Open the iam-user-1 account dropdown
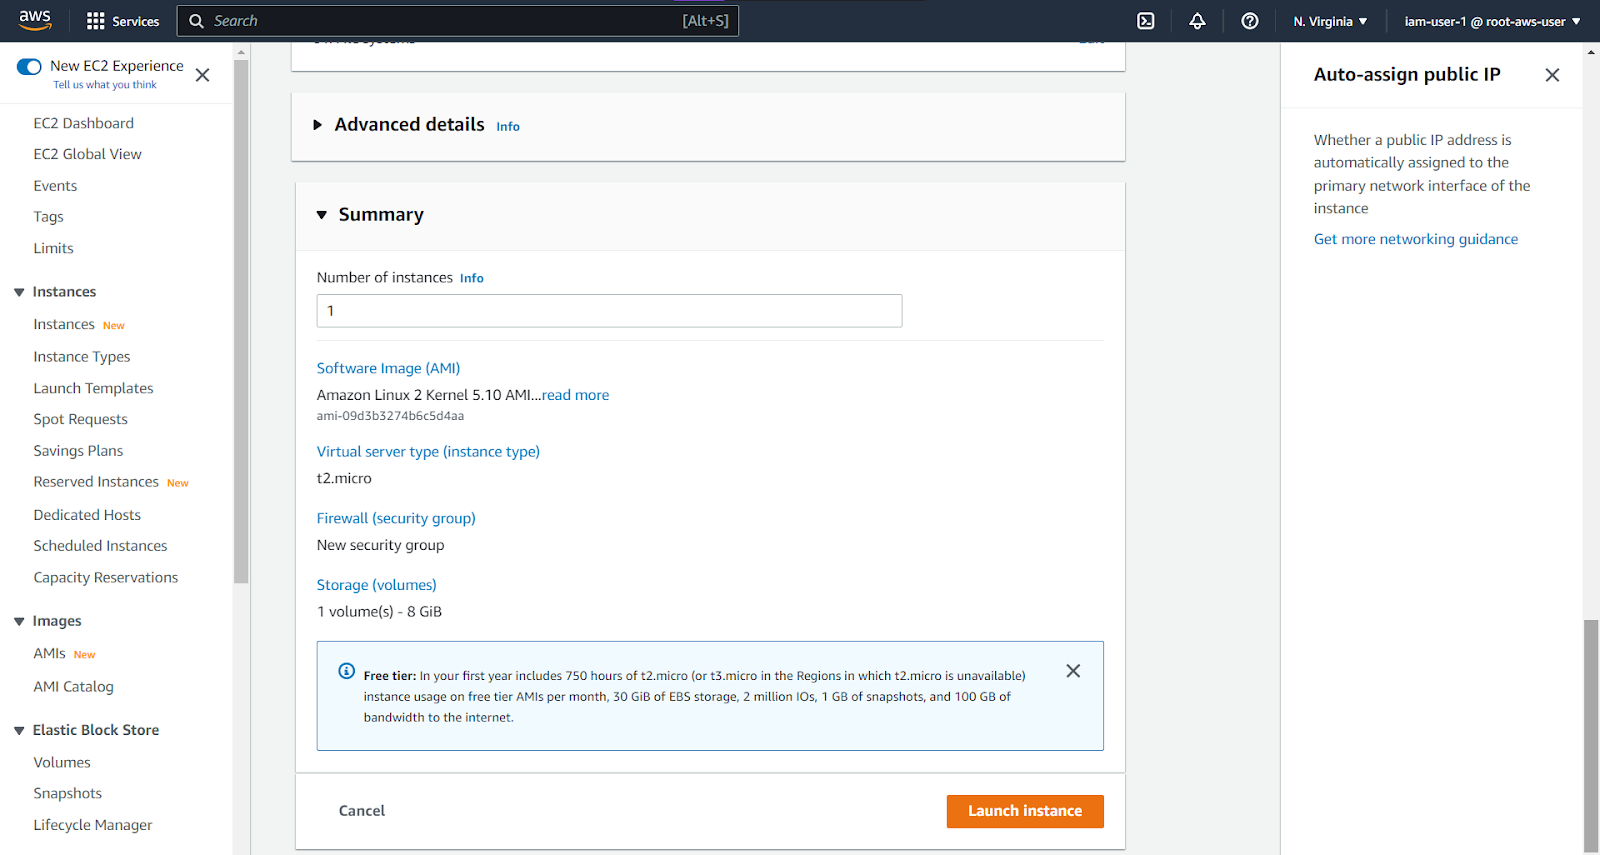The image size is (1600, 855). pos(1492,21)
